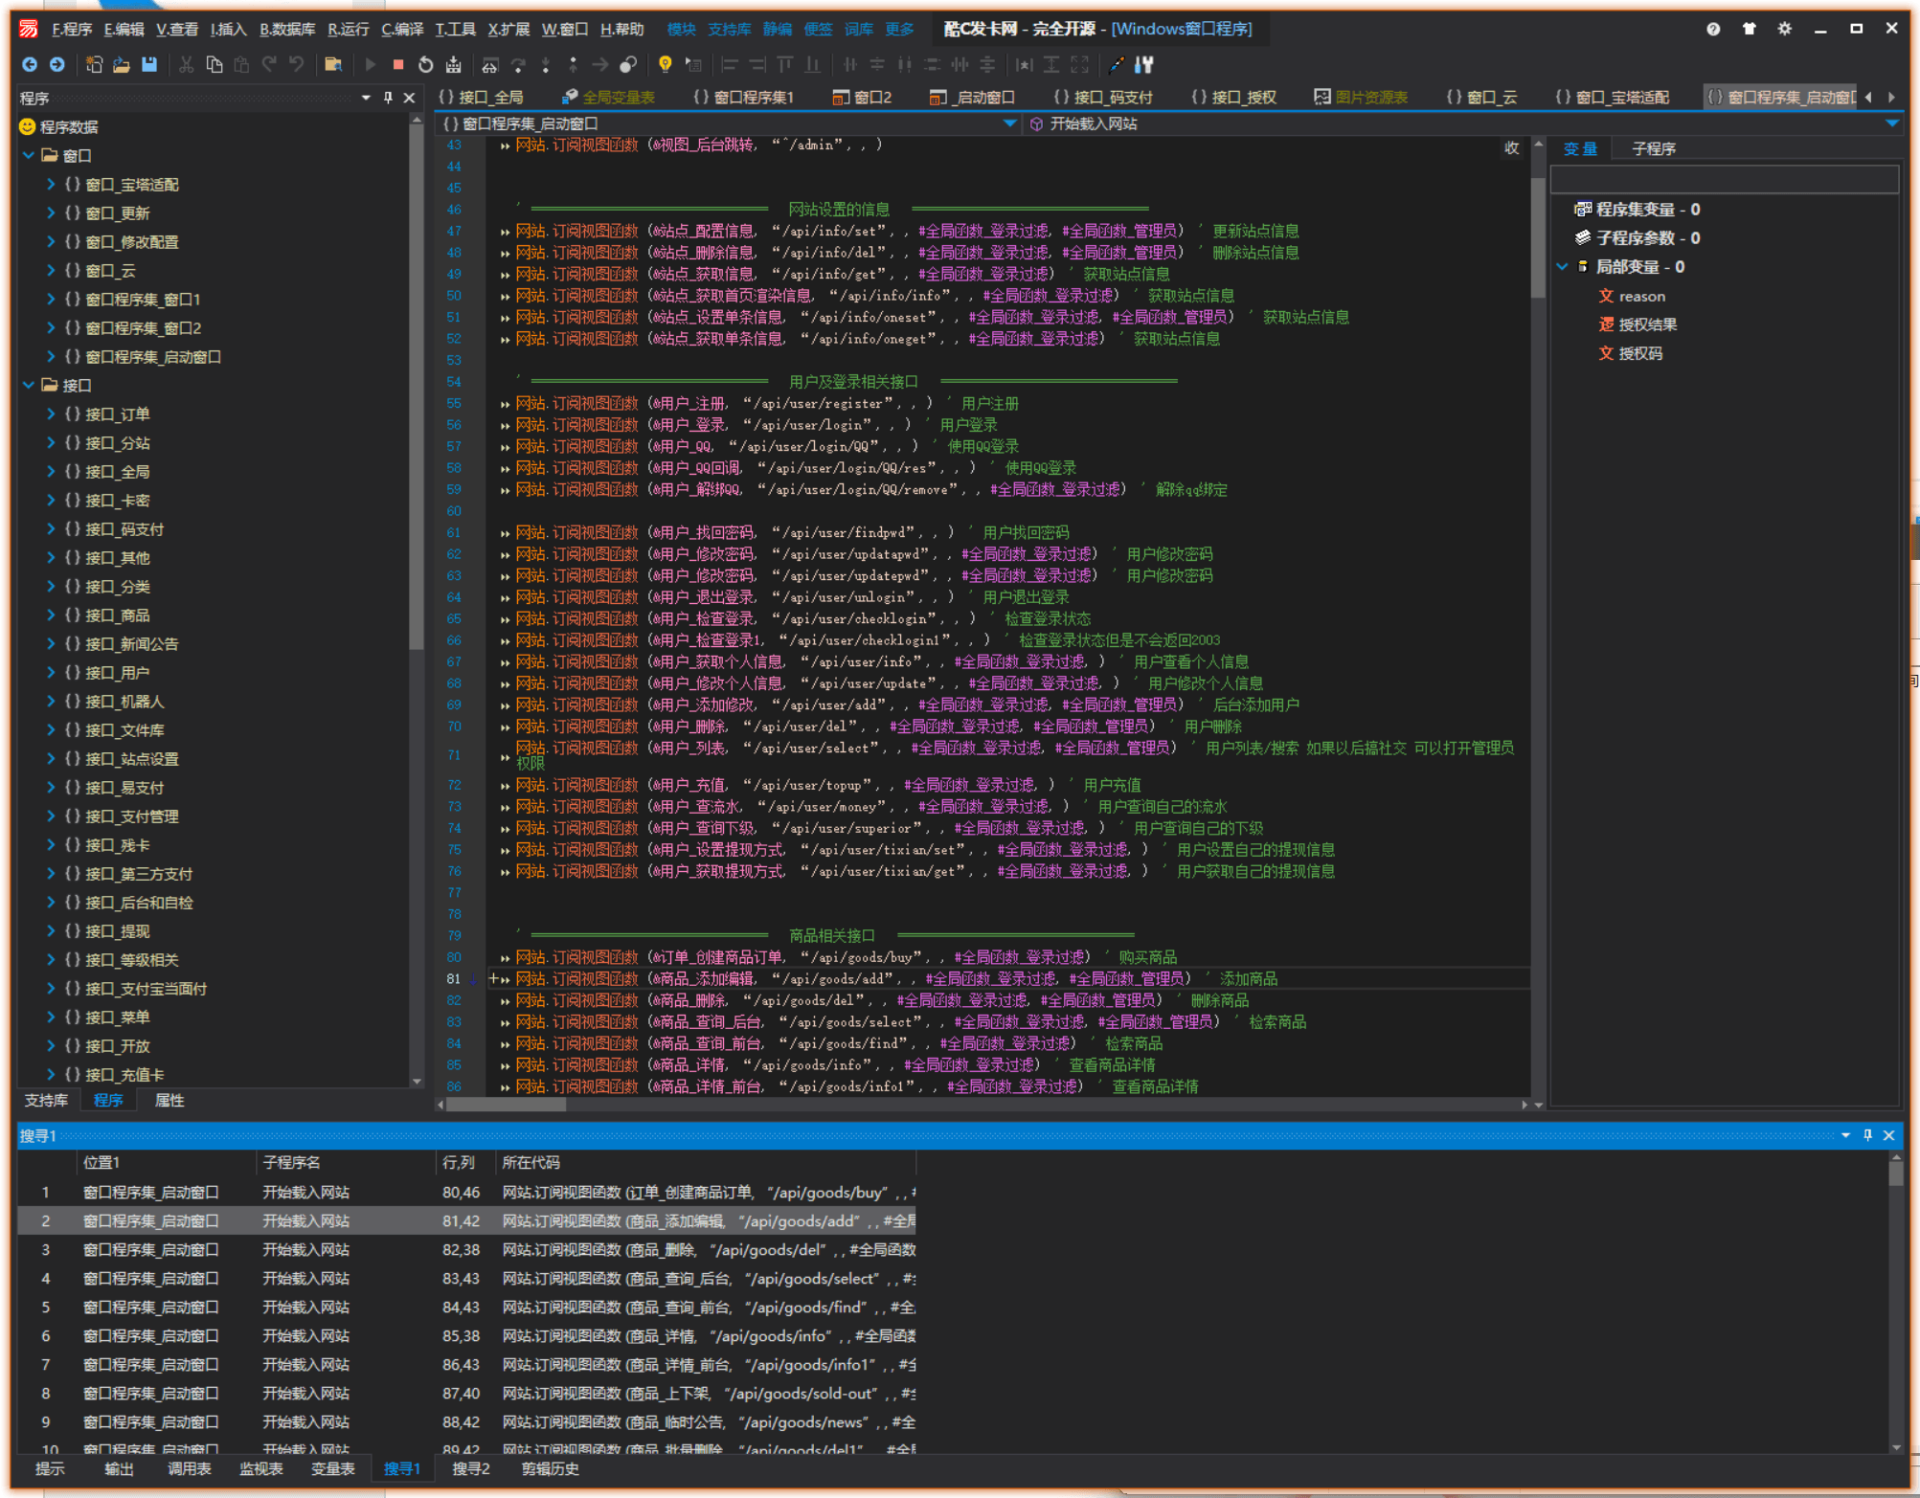Click the yellow lightbulb hint icon
This screenshot has width=1920, height=1498.
click(x=665, y=65)
